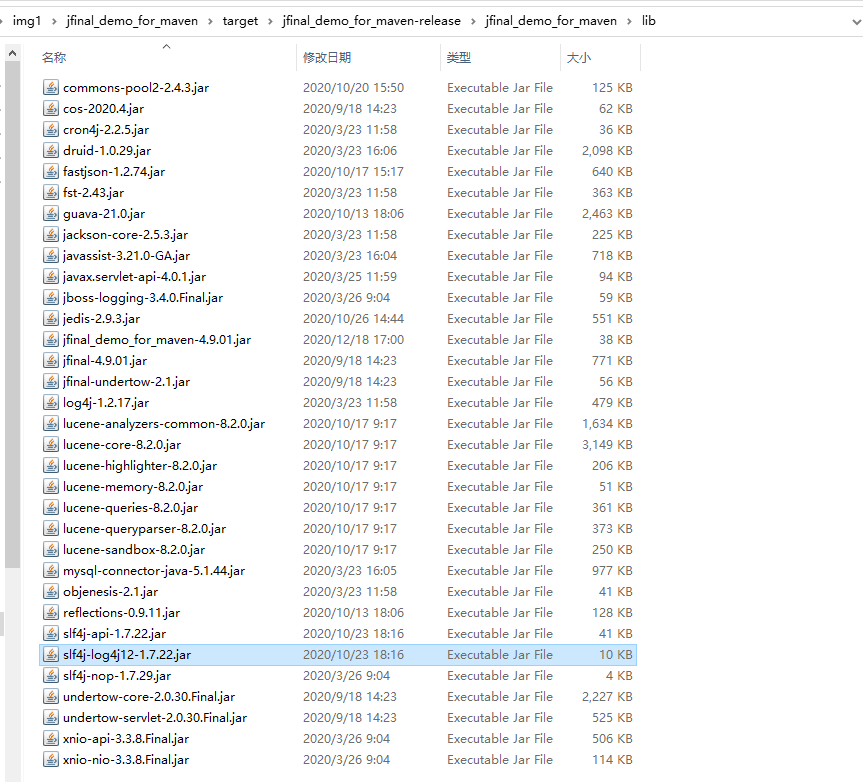Viewport: 863px width, 782px height.
Task: Click the javassist-3.21.0-GA.jar icon
Action: pyautogui.click(x=51, y=255)
